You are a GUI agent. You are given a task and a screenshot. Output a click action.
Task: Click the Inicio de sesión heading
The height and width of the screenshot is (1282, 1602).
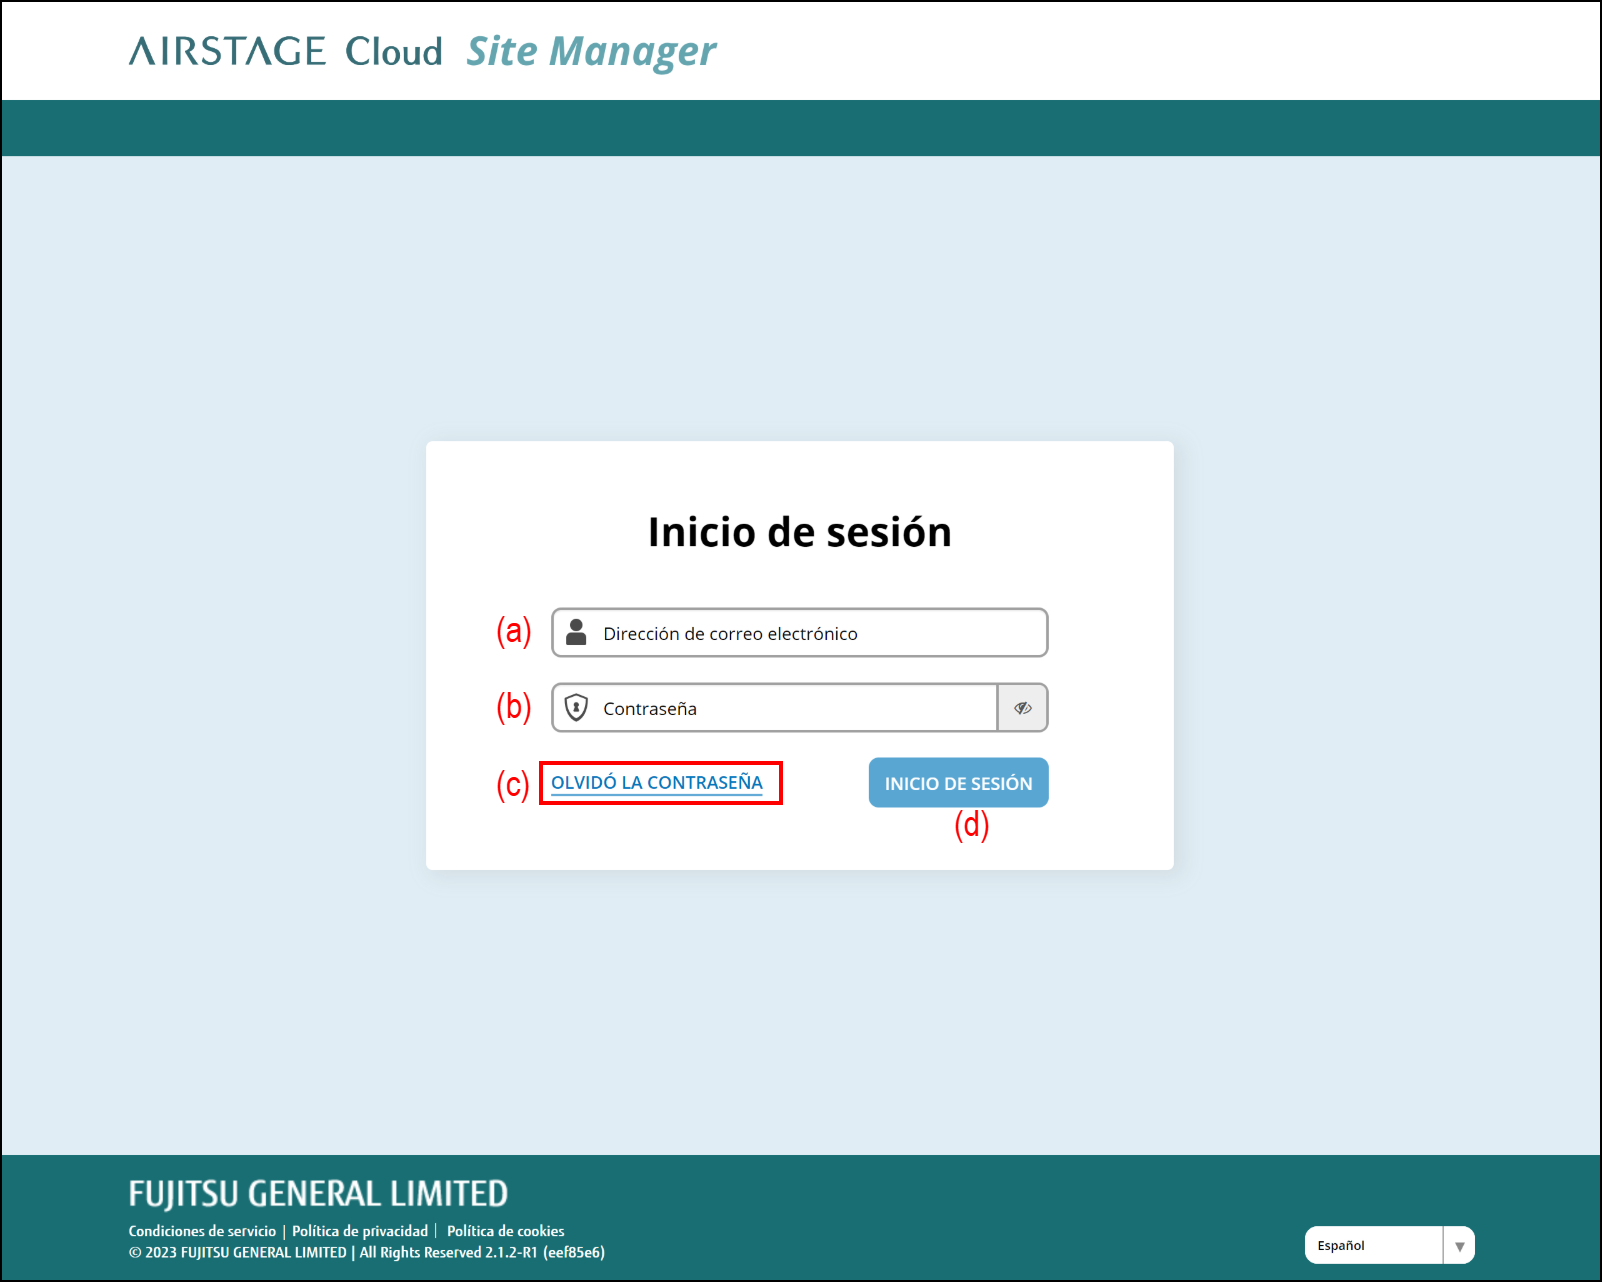[799, 532]
